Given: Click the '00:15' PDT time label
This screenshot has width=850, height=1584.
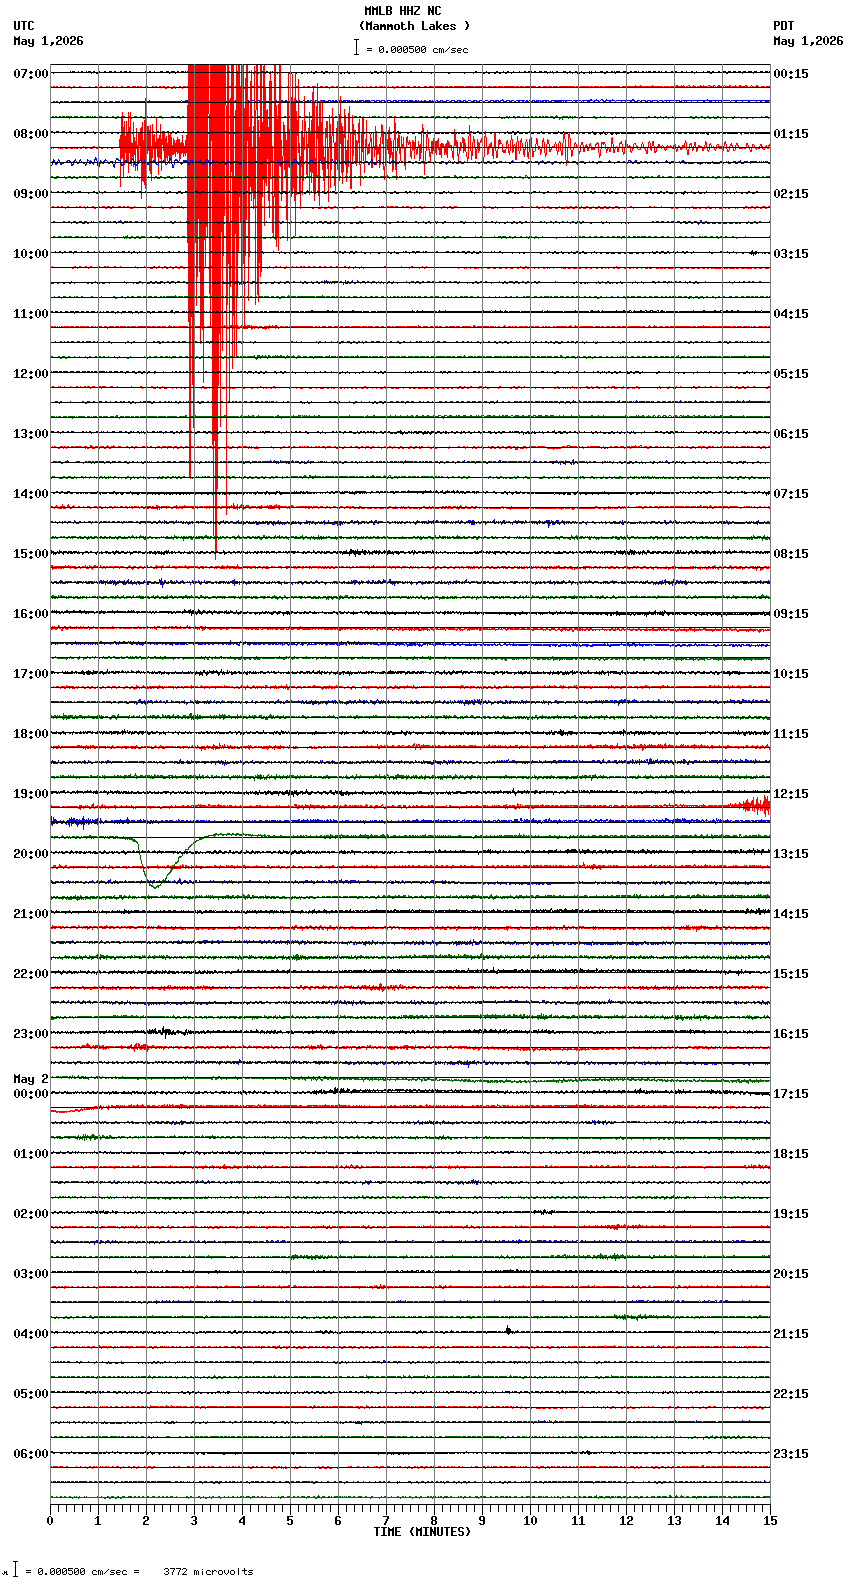Looking at the screenshot, I should (x=791, y=74).
